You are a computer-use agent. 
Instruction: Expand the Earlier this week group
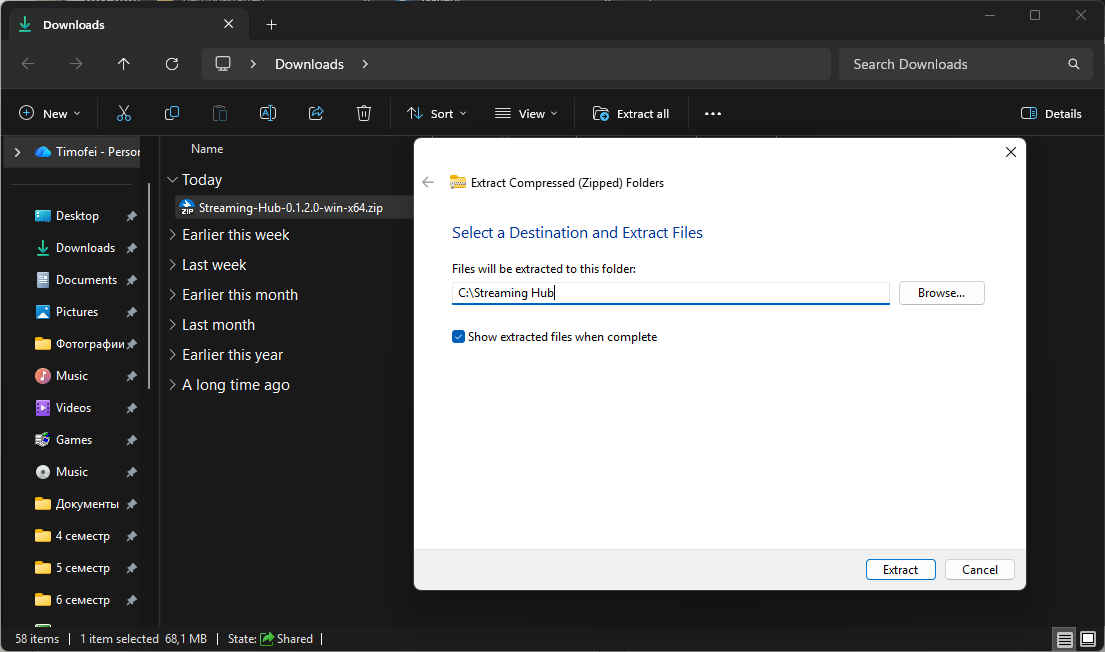pos(172,235)
